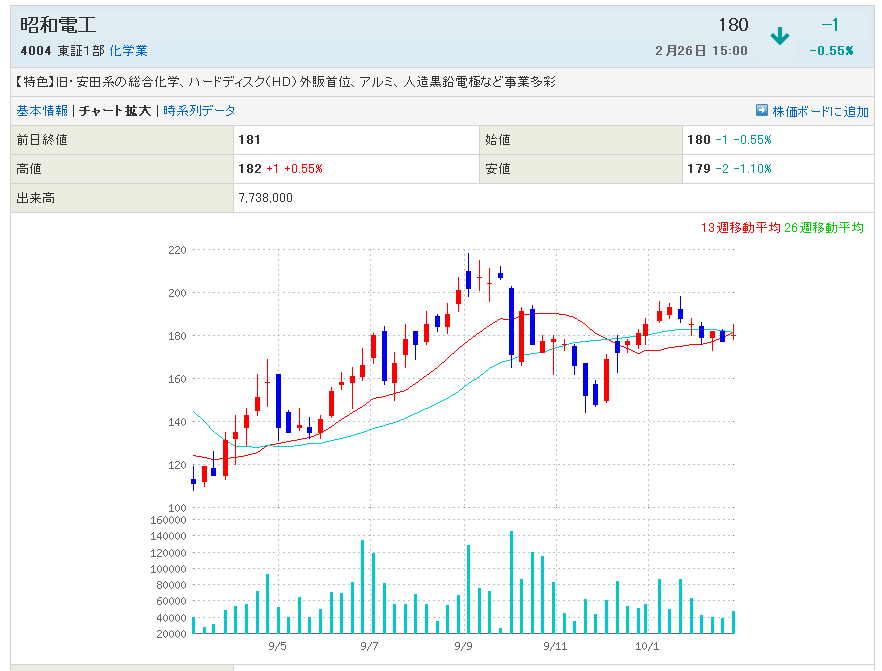882x671 pixels.
Task: Click the green 26週移動平均 legend label
Action: [x=824, y=228]
